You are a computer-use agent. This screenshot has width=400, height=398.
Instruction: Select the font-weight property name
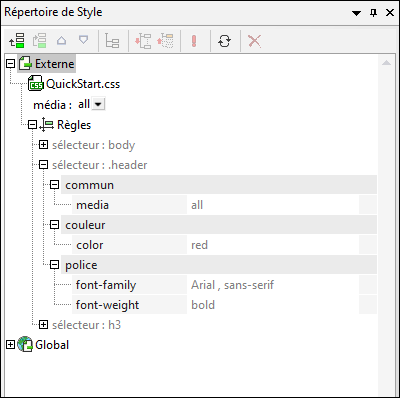[129, 305]
